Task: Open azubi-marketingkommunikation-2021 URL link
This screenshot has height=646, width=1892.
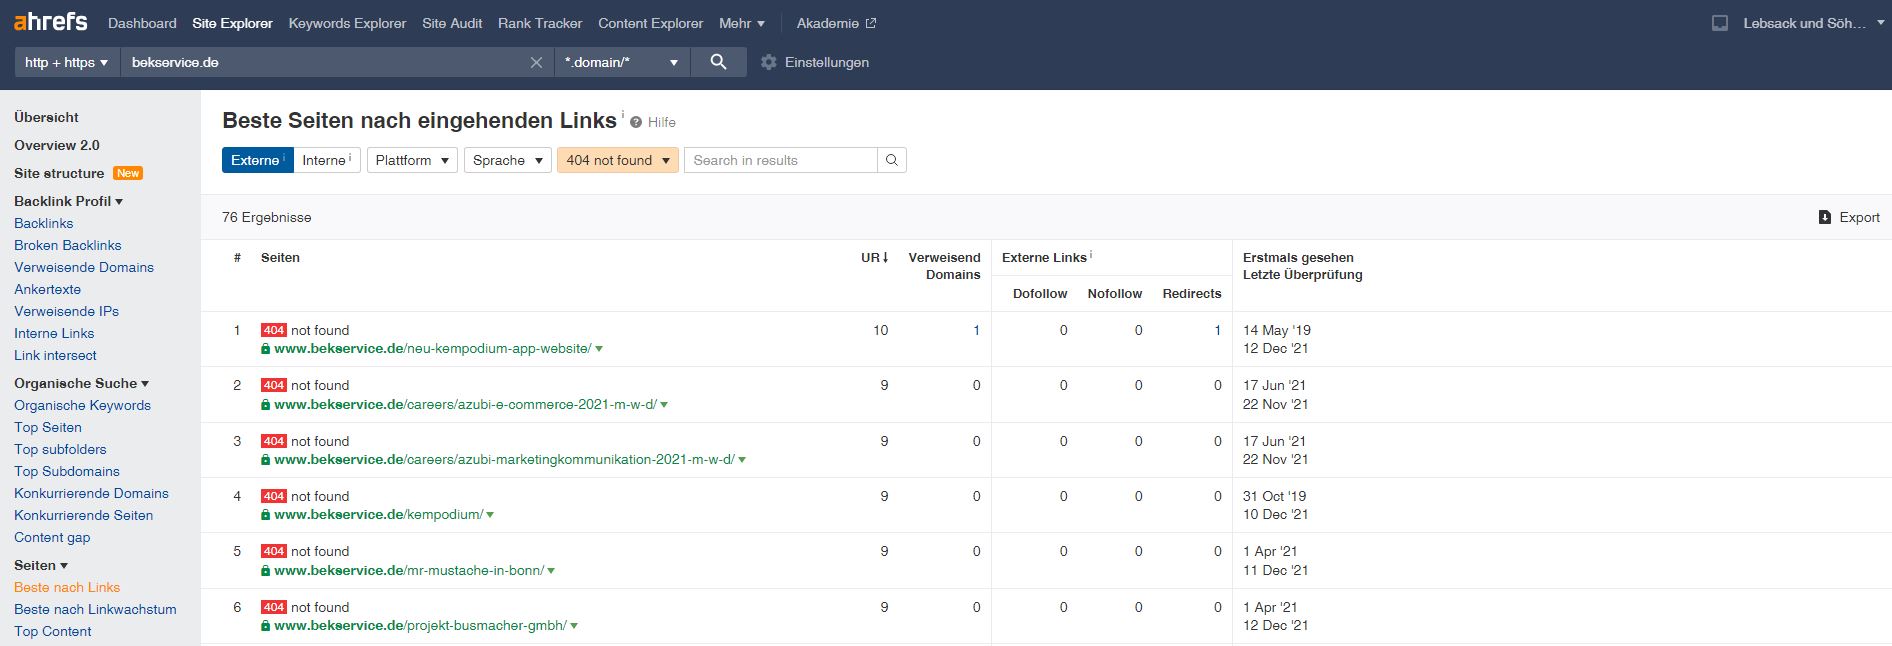Action: tap(504, 460)
